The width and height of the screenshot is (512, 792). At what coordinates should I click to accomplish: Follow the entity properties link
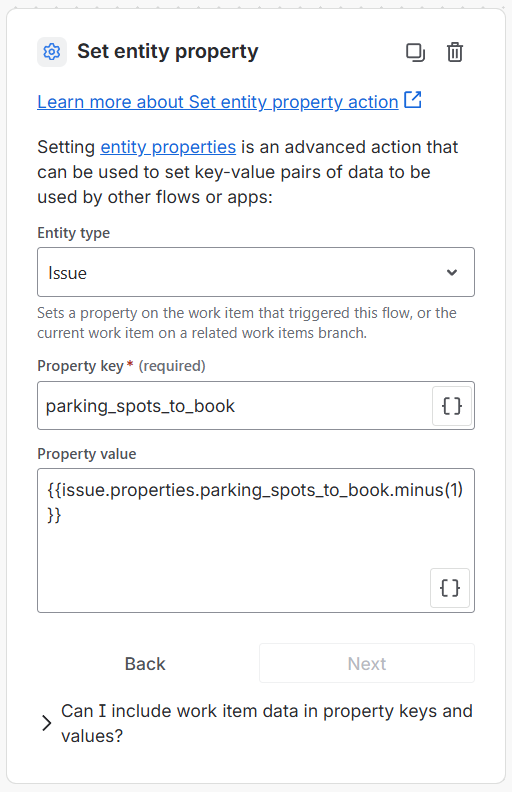[168, 147]
